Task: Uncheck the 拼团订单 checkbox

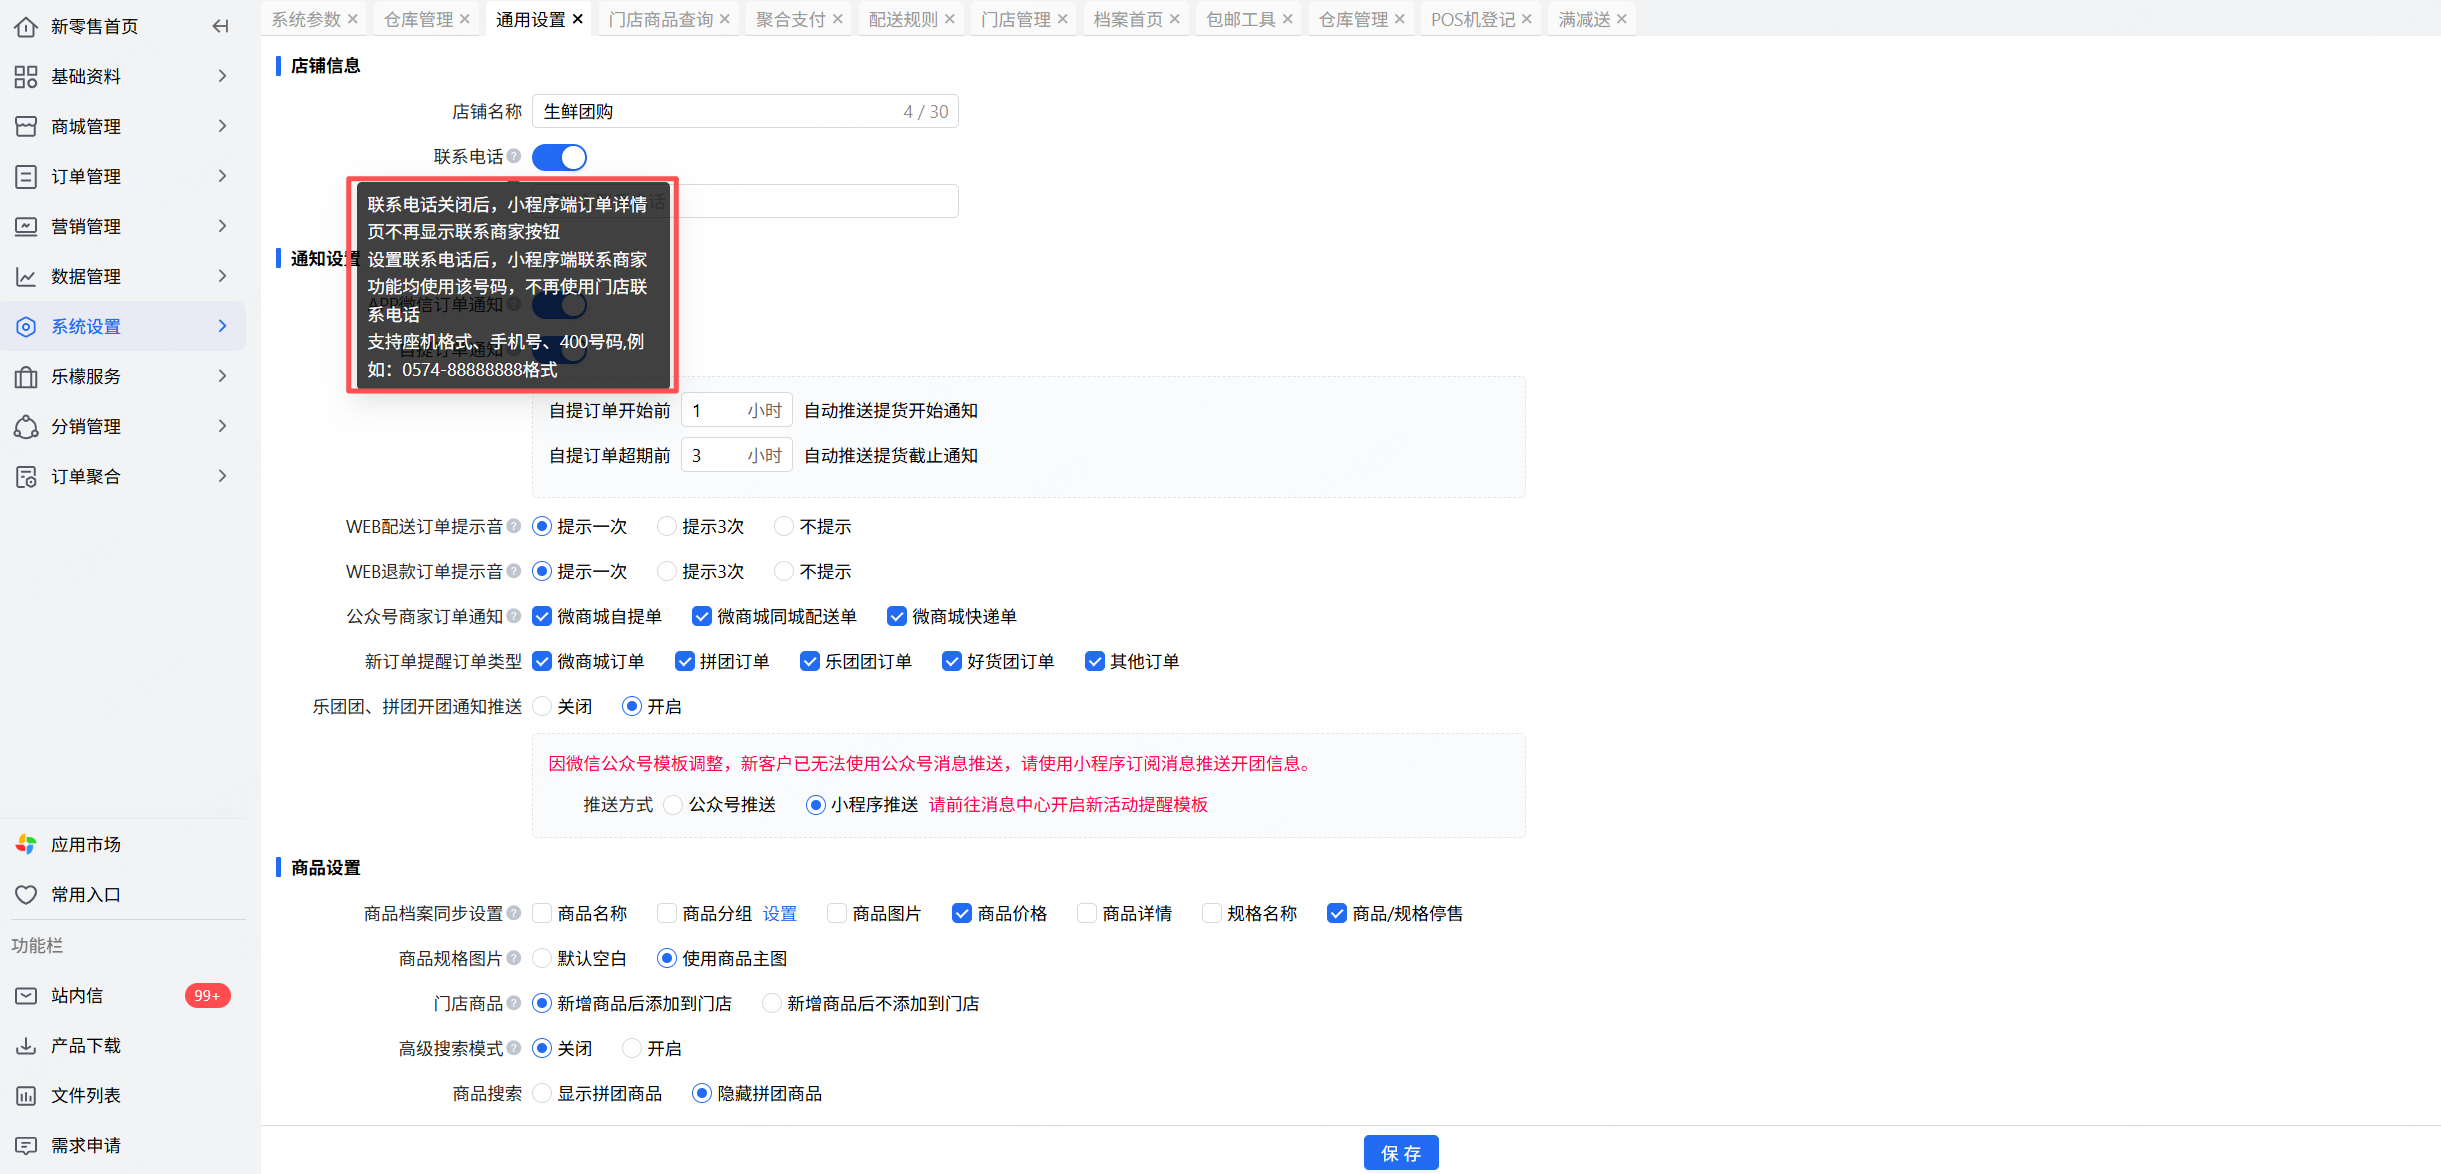Action: [x=685, y=661]
